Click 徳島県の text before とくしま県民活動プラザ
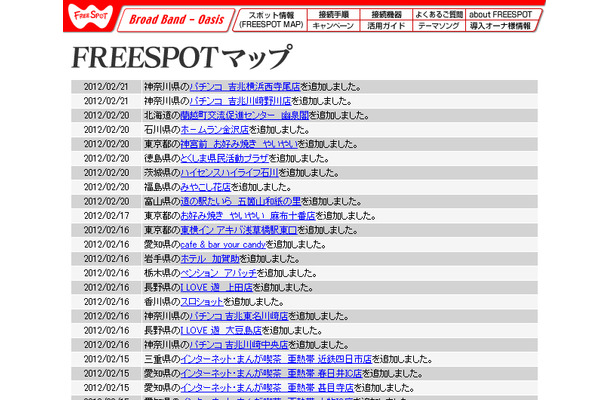Image resolution: width=610 pixels, height=400 pixels. point(162,158)
